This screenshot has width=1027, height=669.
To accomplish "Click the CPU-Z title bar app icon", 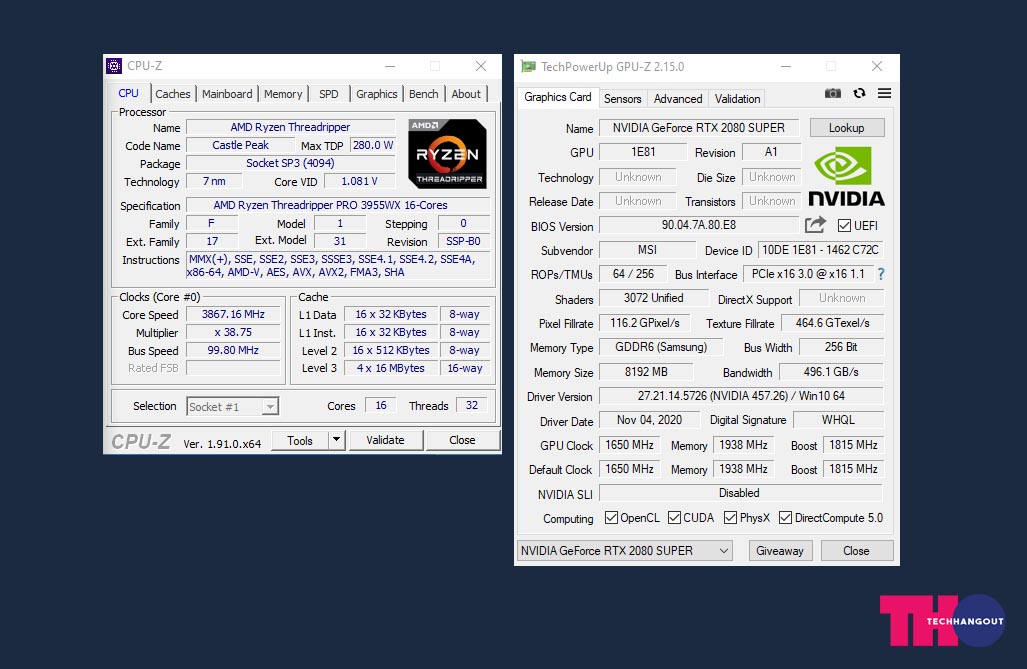I will tap(114, 66).
